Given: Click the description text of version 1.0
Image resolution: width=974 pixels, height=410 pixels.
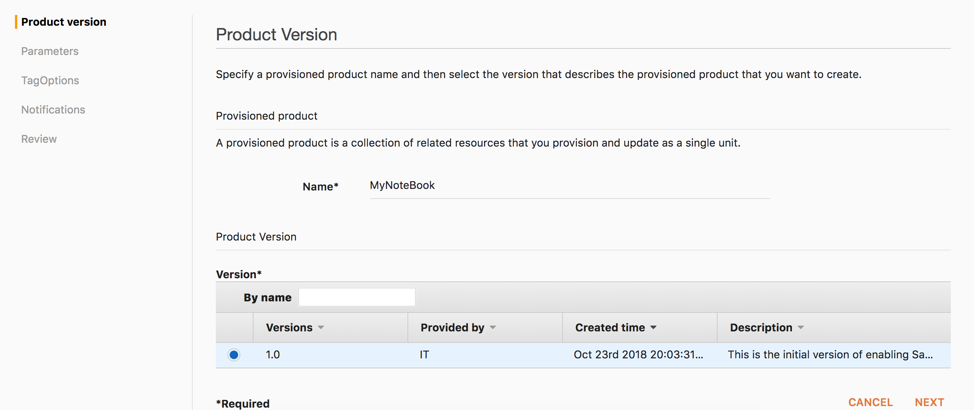Looking at the screenshot, I should pyautogui.click(x=830, y=355).
